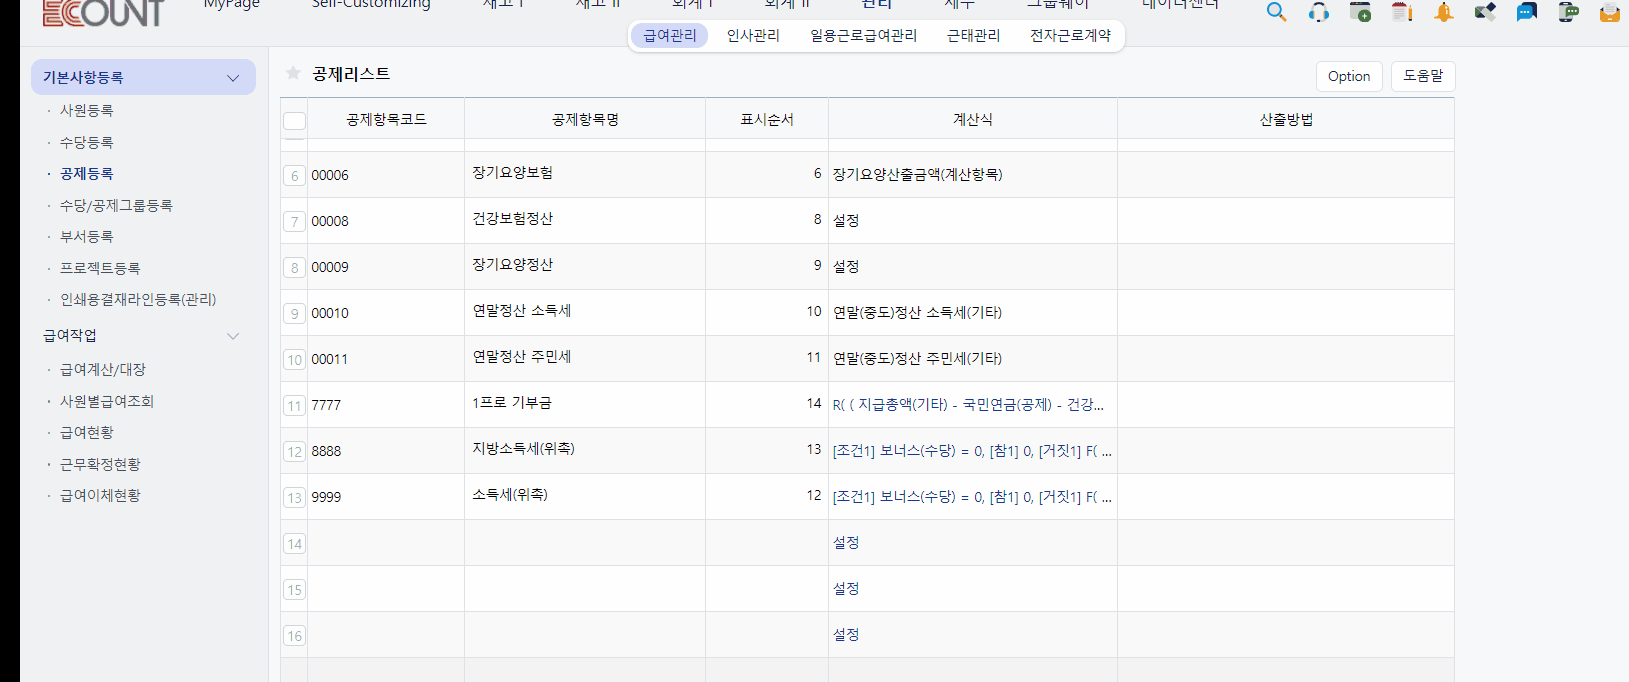Open 사원등록 in the sidebar
The width and height of the screenshot is (1629, 682).
tap(86, 110)
